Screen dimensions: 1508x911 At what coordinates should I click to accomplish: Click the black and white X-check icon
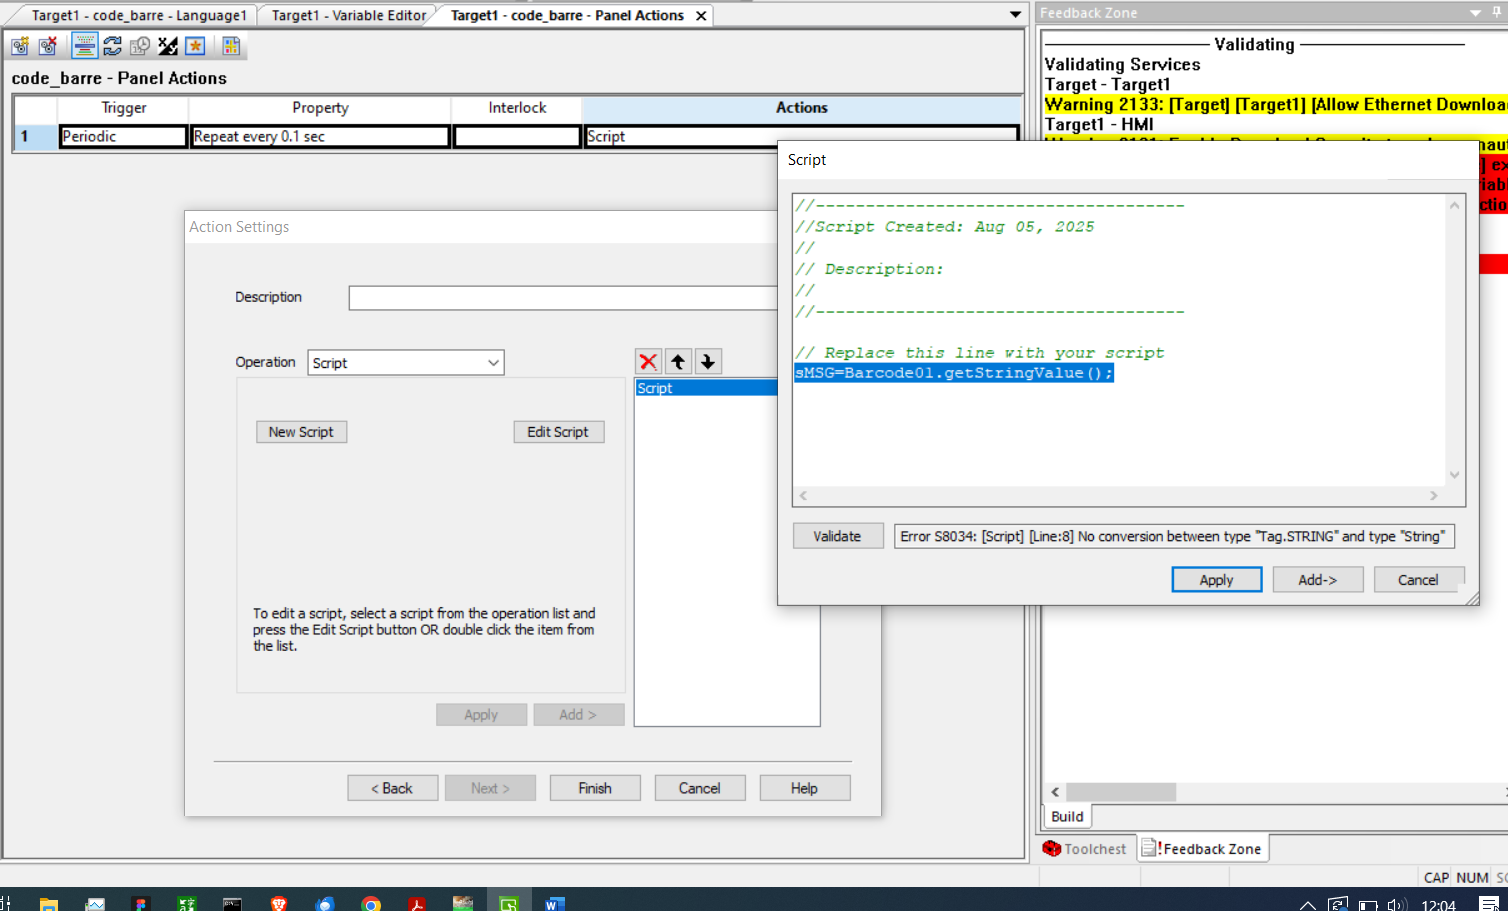(x=168, y=46)
